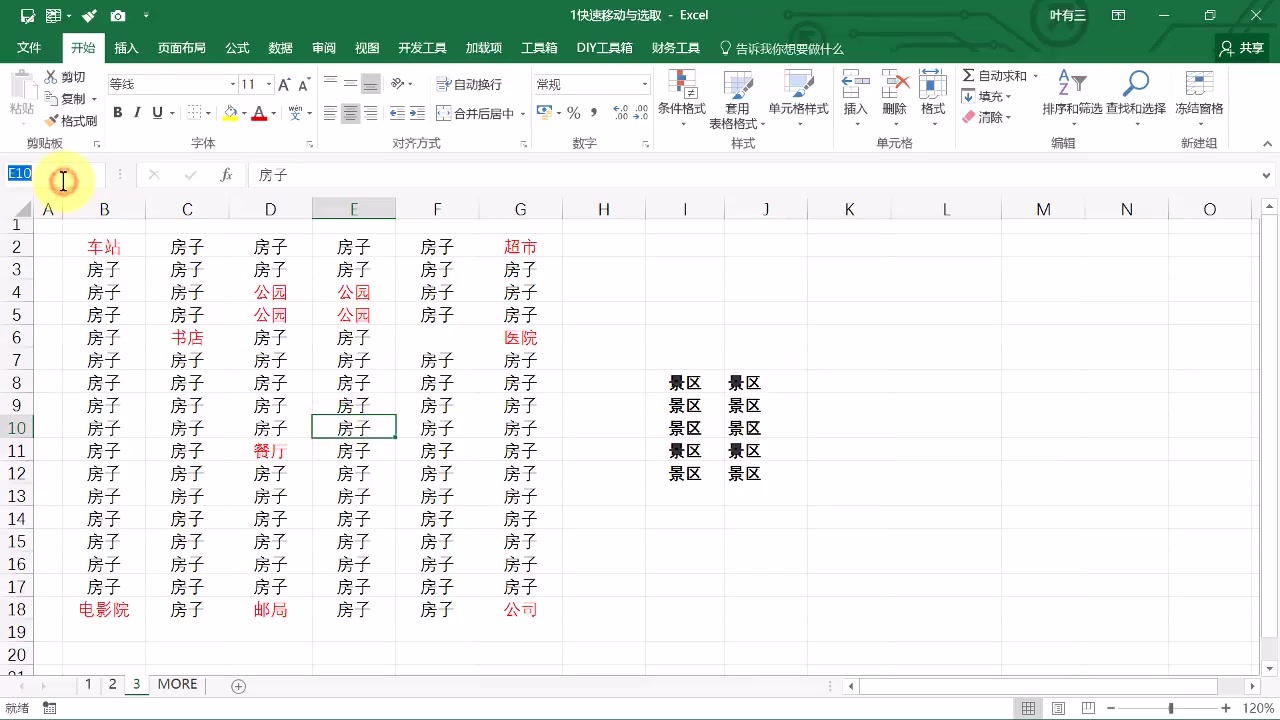
Task: Click Wrap Text (自动换行)
Action: click(x=470, y=84)
